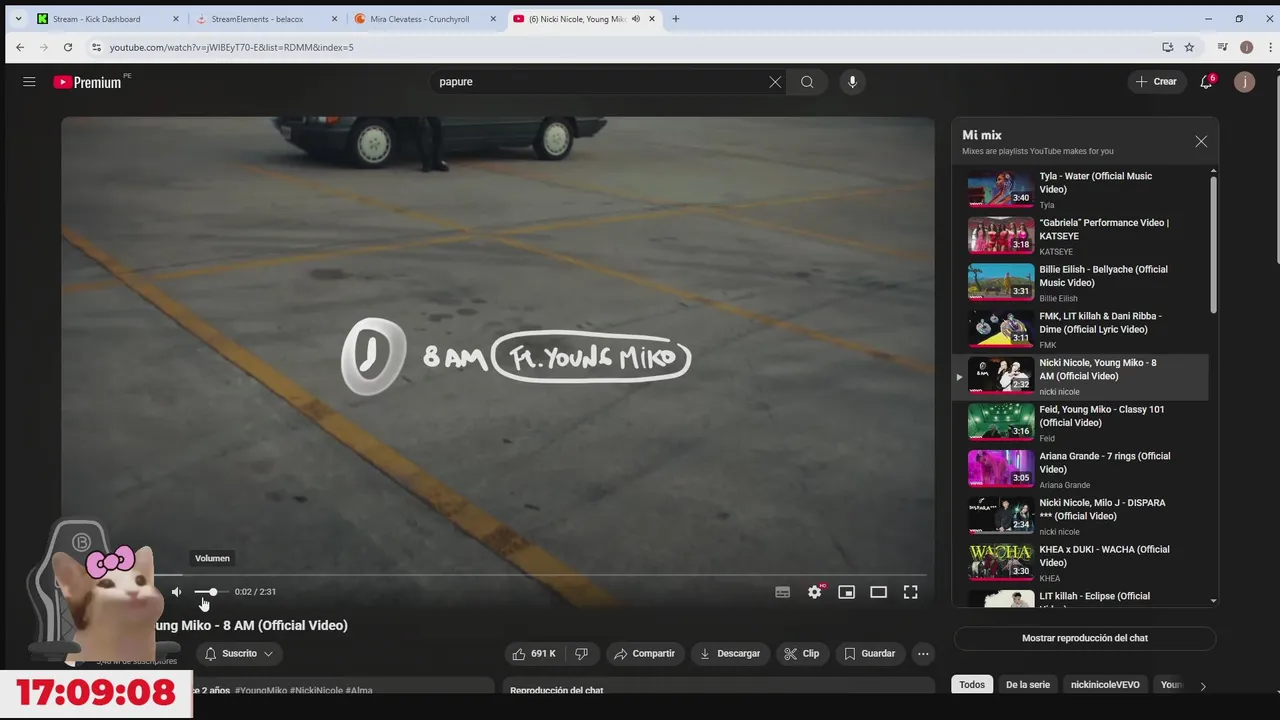
Task: Select the De la serie chip
Action: [x=1027, y=685]
